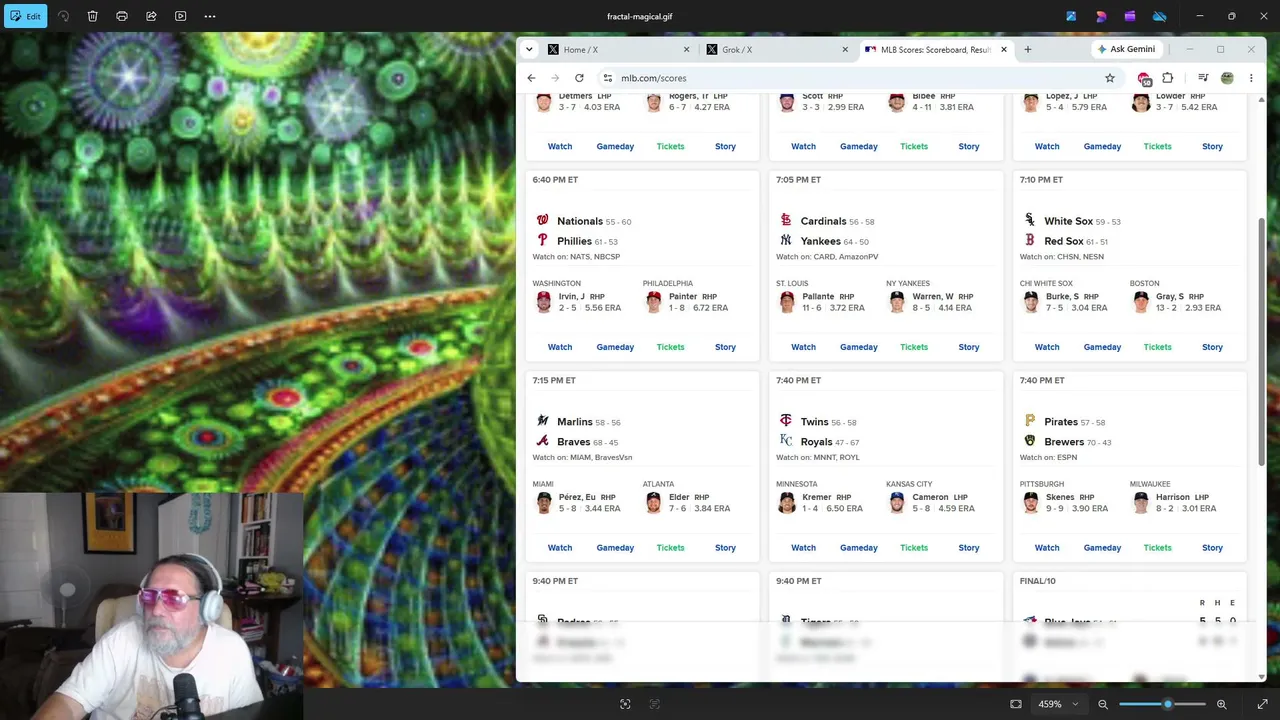Go back to the previous page in Chrome
The width and height of the screenshot is (1280, 720).
[x=531, y=78]
